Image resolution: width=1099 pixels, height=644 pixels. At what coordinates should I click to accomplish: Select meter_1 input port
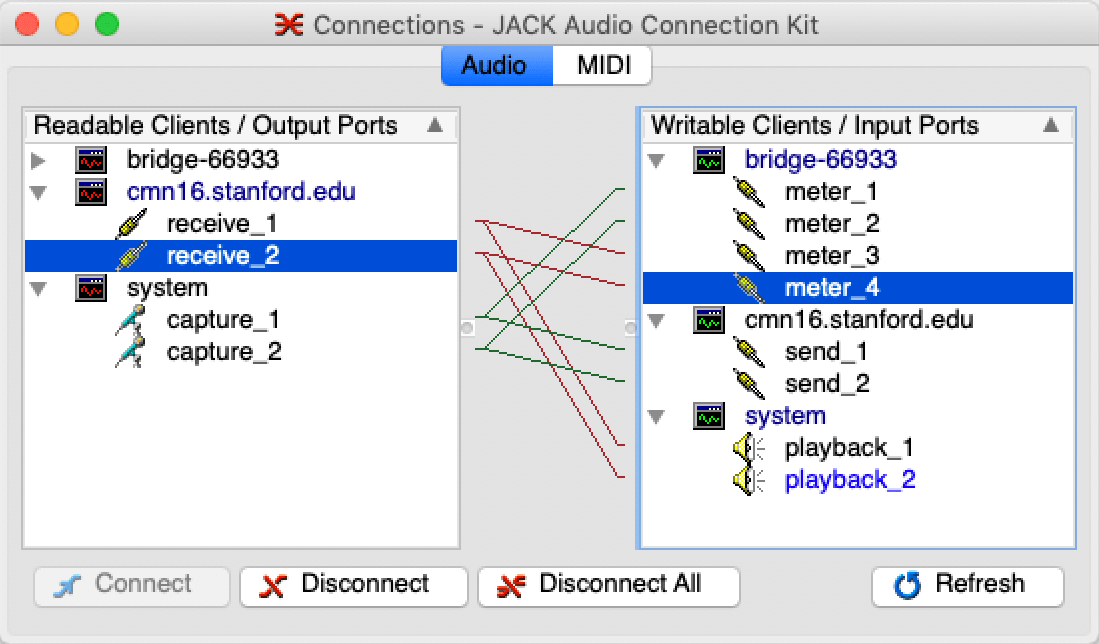tap(831, 191)
